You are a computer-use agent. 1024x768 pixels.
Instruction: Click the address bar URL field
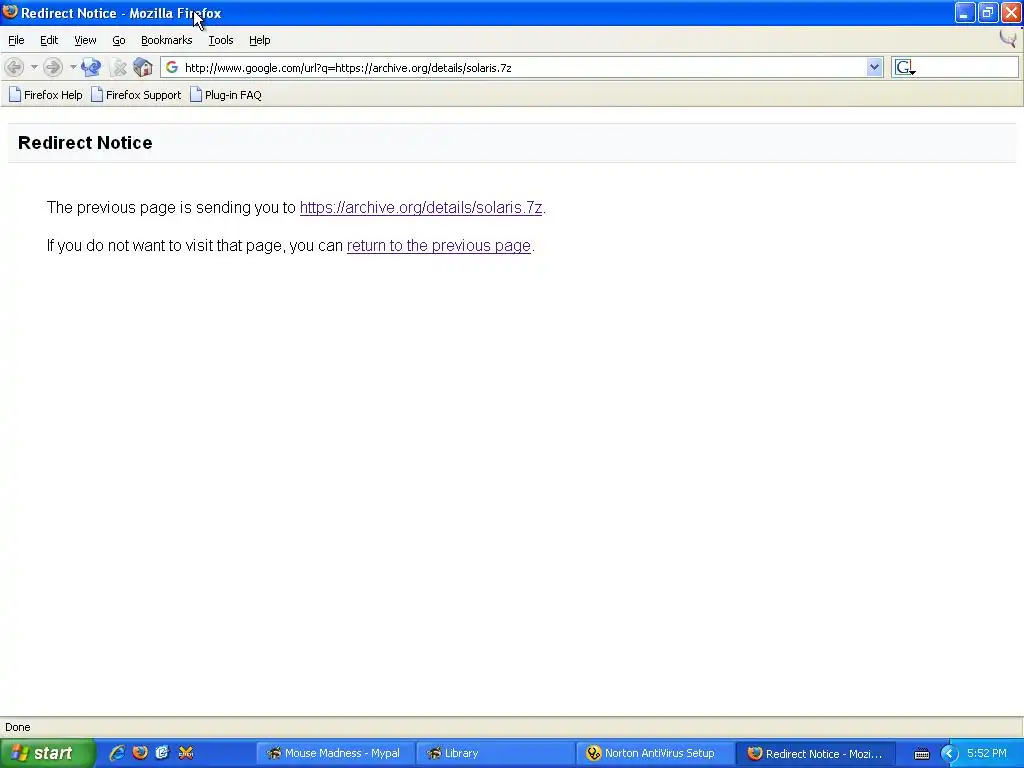tap(523, 67)
